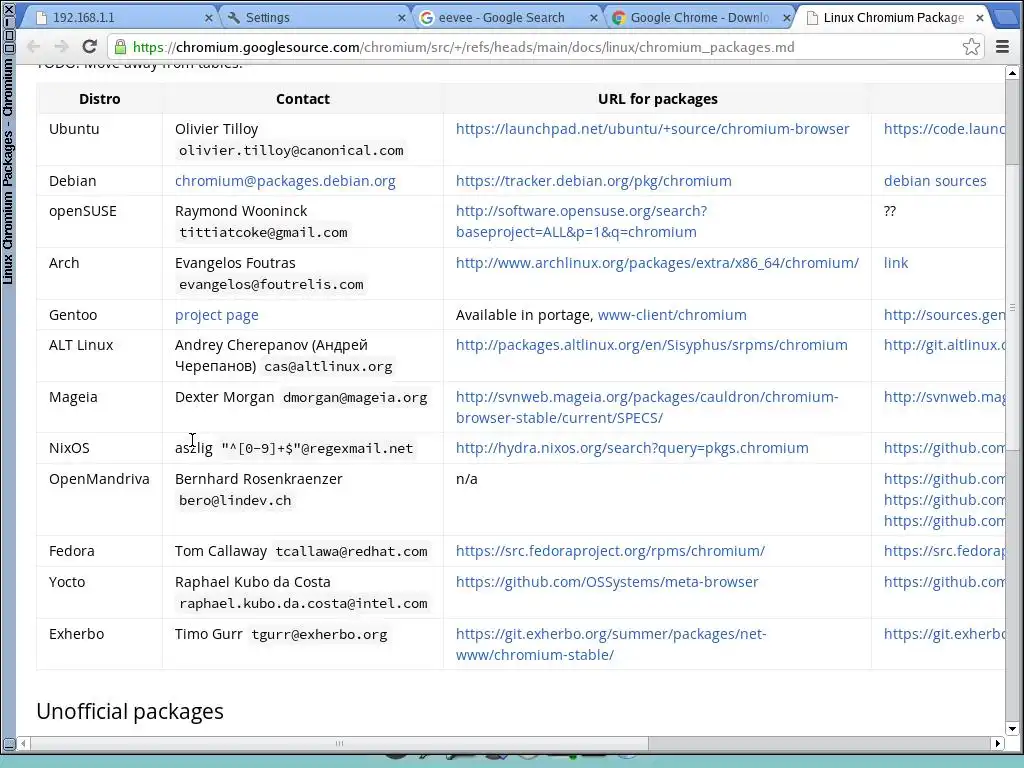This screenshot has height=768, width=1024.
Task: Close the 192.168.1.1 tab
Action: (x=208, y=18)
